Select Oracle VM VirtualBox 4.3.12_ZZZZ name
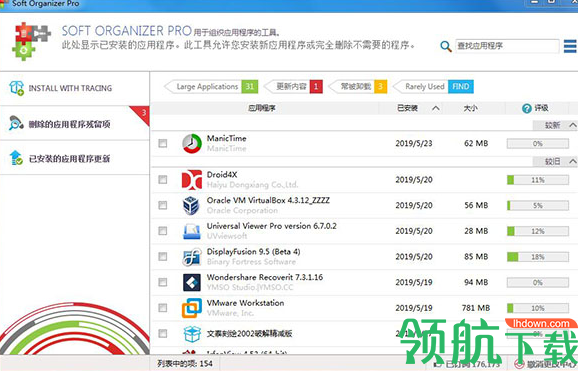The height and width of the screenshot is (371, 578). coord(268,200)
